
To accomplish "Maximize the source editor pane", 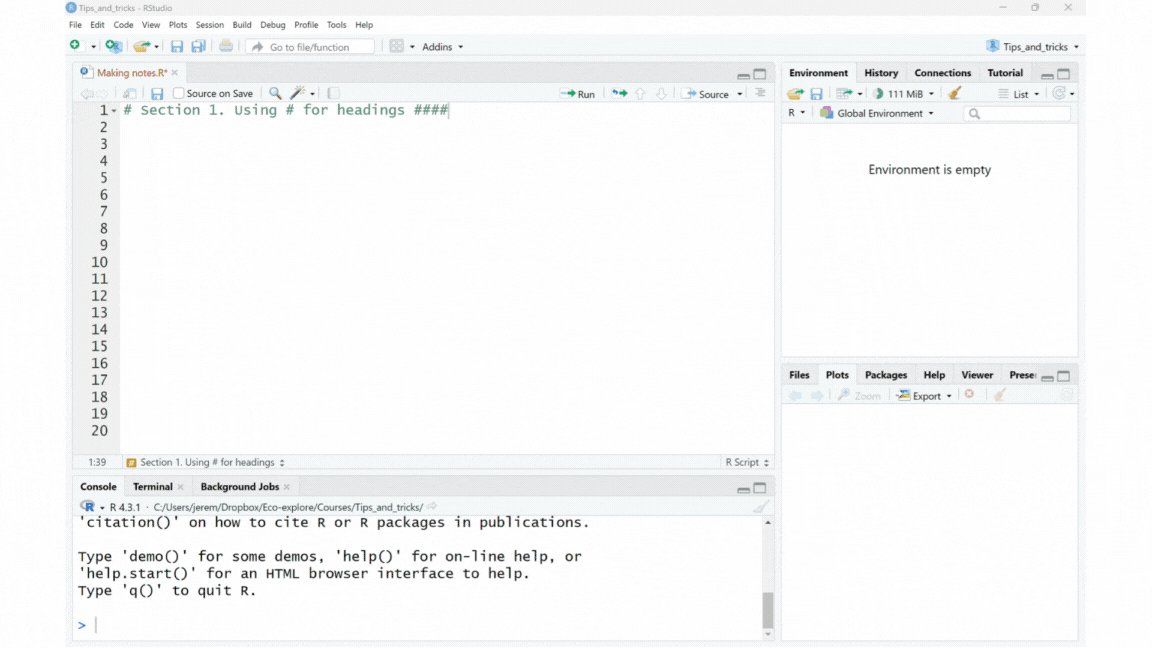I will click(x=760, y=74).
